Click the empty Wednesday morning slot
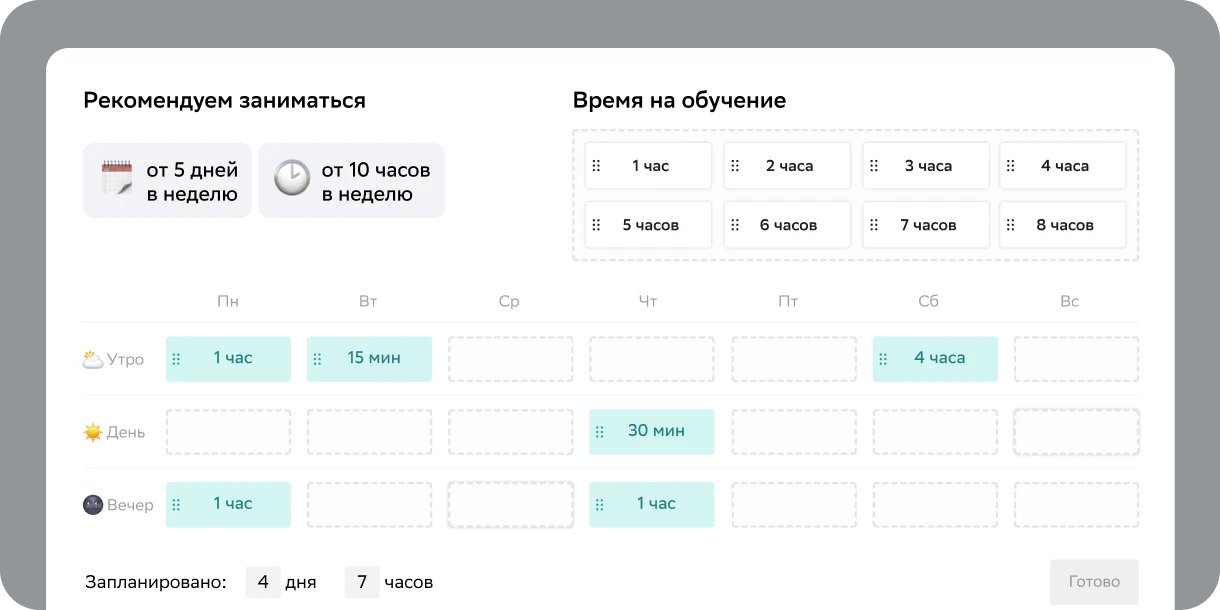The width and height of the screenshot is (1220, 610). click(x=510, y=359)
